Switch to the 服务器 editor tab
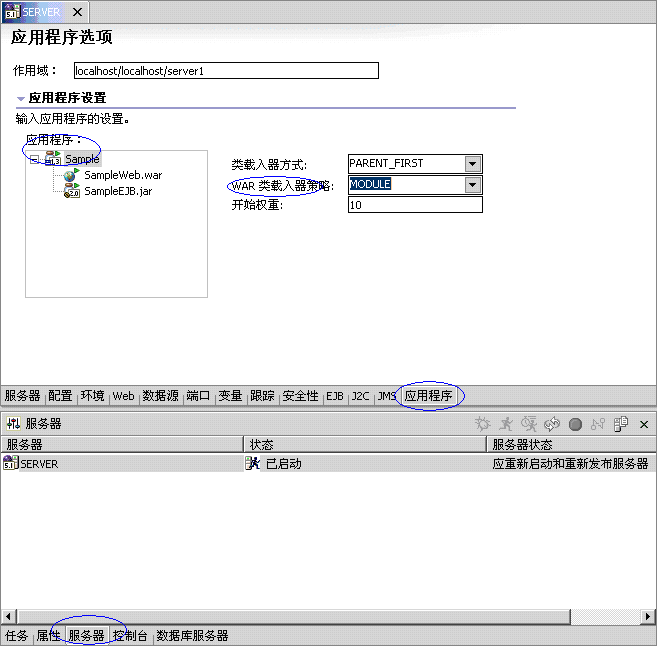This screenshot has height=646, width=657. pyautogui.click(x=23, y=395)
